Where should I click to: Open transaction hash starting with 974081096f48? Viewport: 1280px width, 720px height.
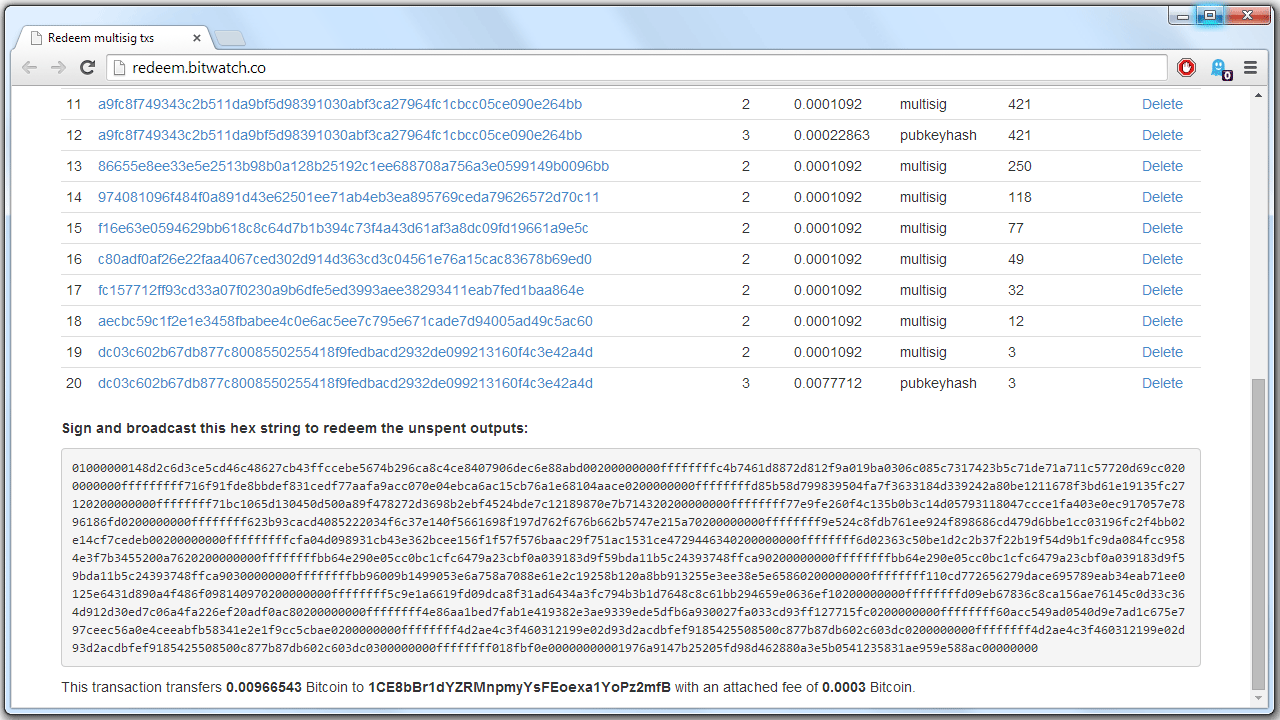click(x=348, y=197)
